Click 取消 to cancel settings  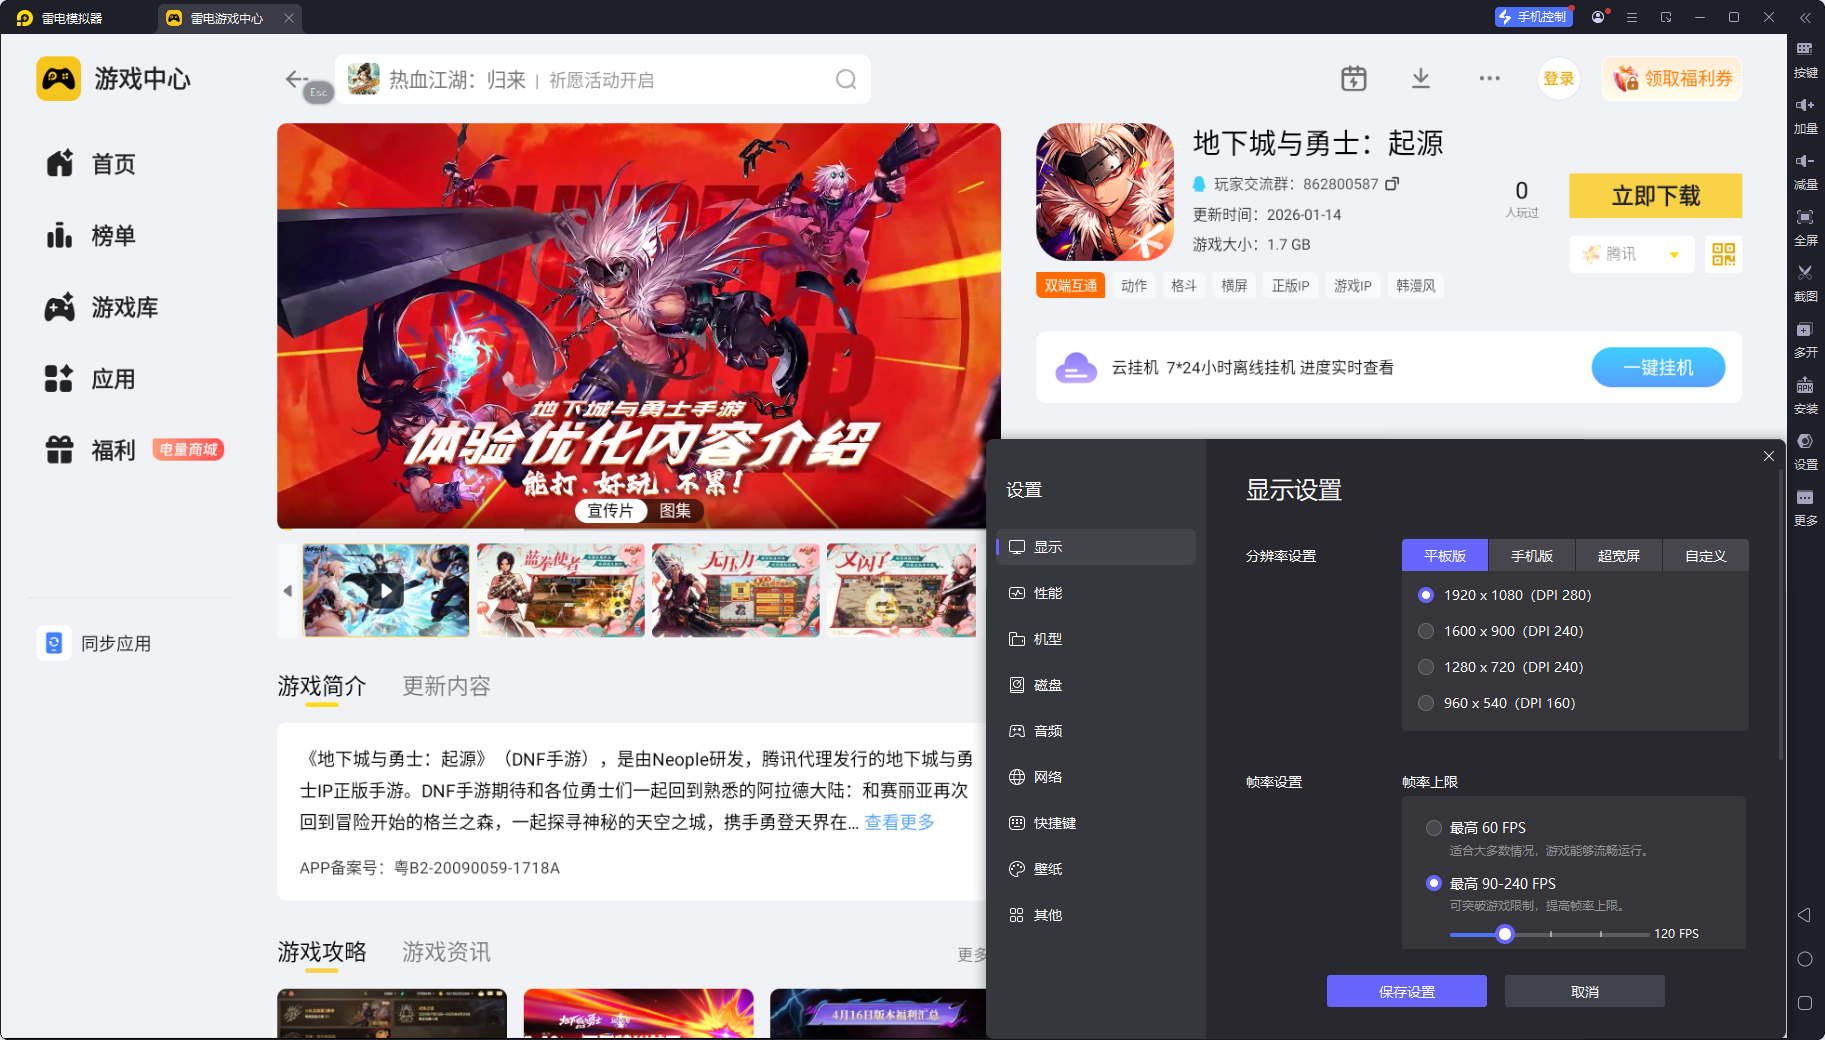1585,991
